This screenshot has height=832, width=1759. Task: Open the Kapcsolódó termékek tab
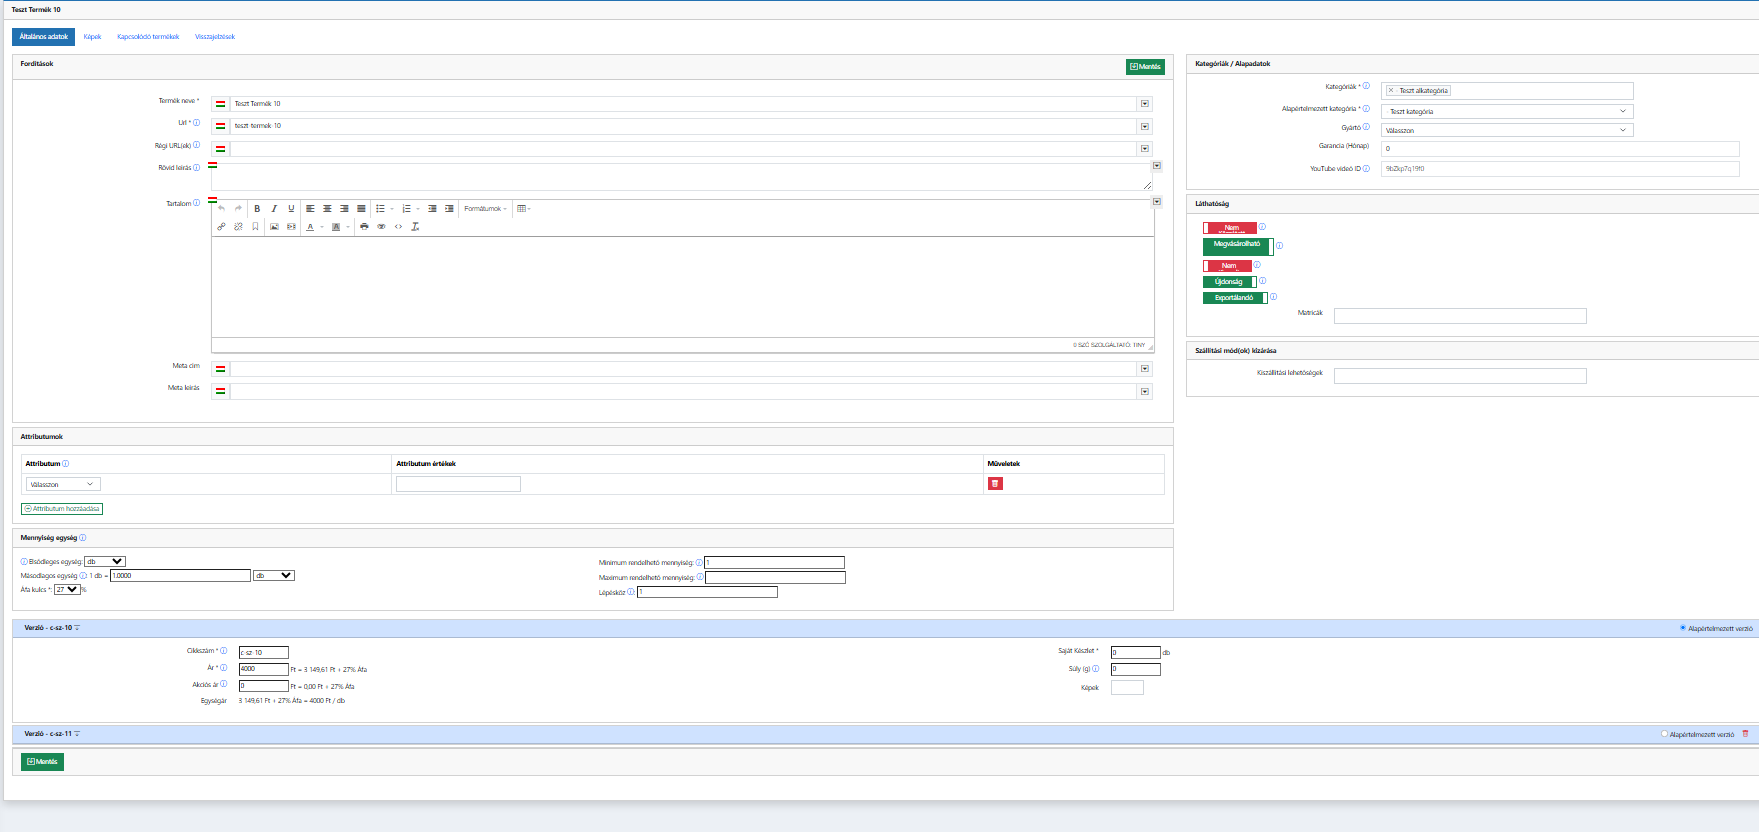148,37
